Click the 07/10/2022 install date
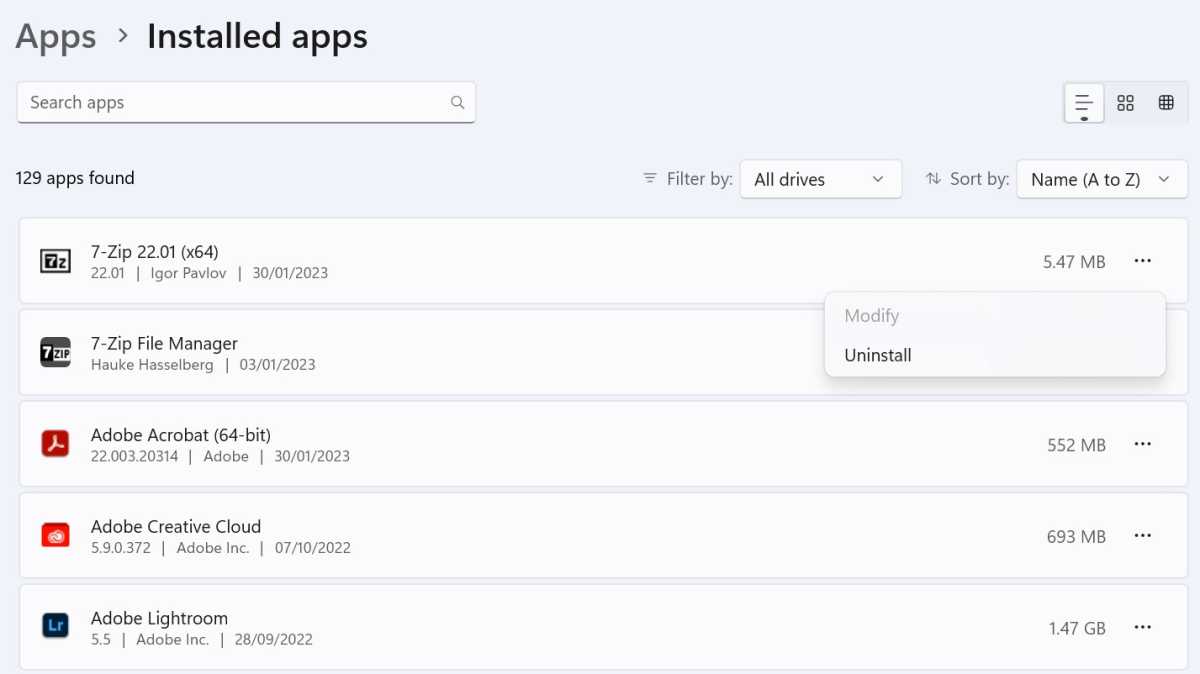Image resolution: width=1200 pixels, height=674 pixels. (312, 548)
